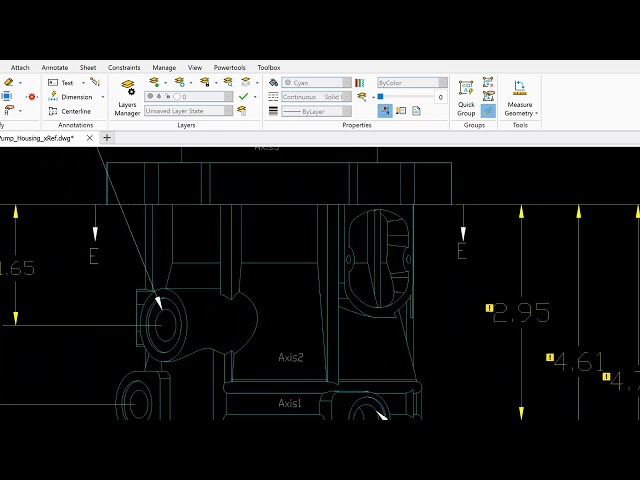Click the layer on/off icon with green dot

pyautogui.click(x=154, y=82)
